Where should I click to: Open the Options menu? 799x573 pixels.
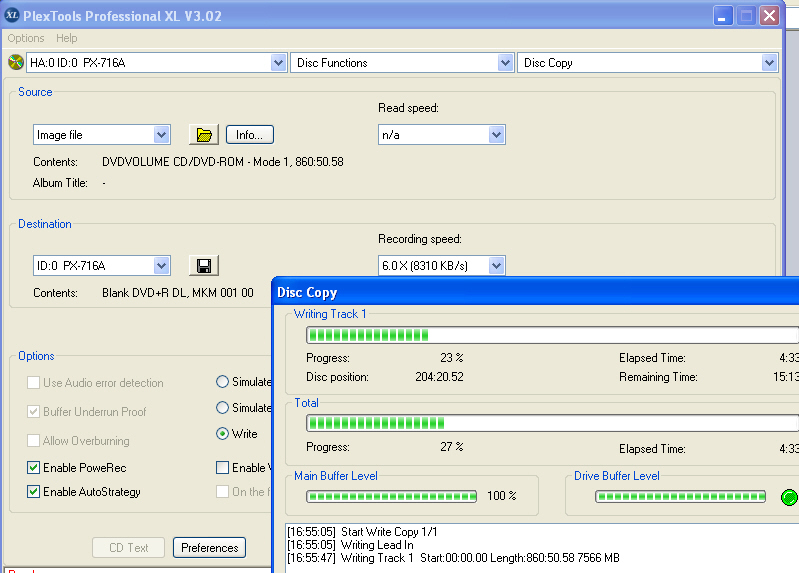pyautogui.click(x=25, y=38)
